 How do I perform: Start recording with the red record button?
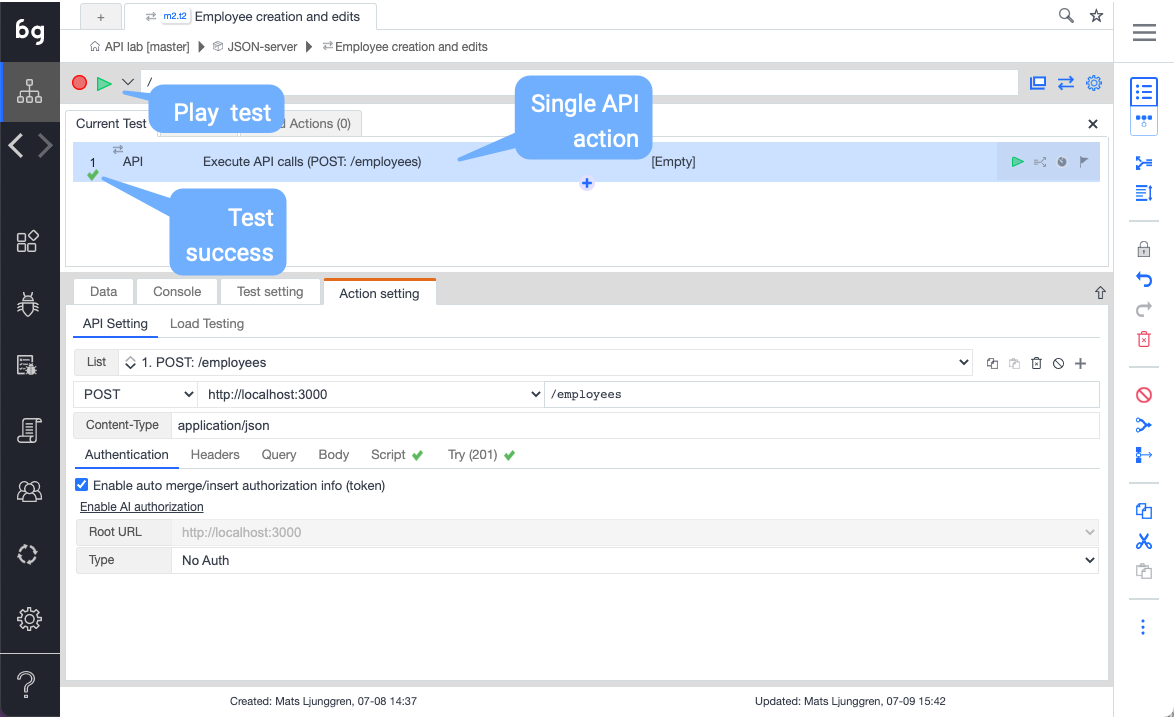(x=79, y=82)
